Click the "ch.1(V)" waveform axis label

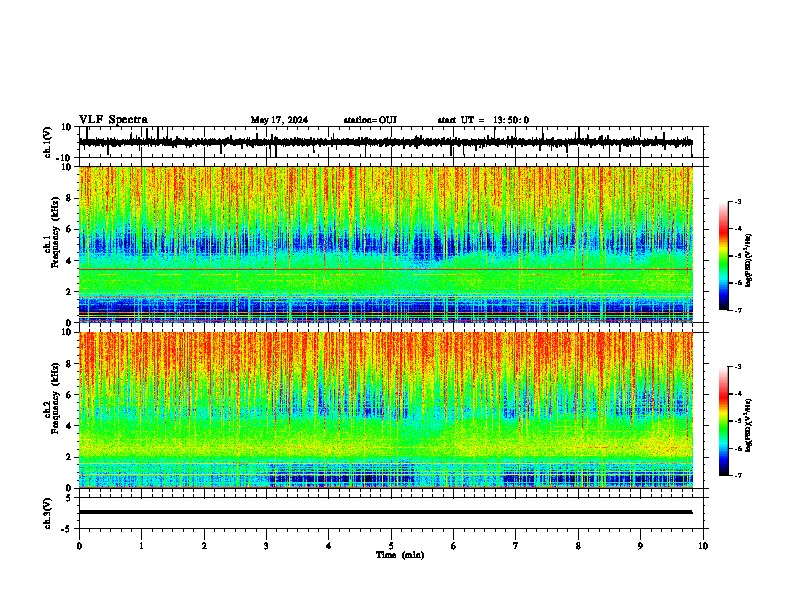48,142
